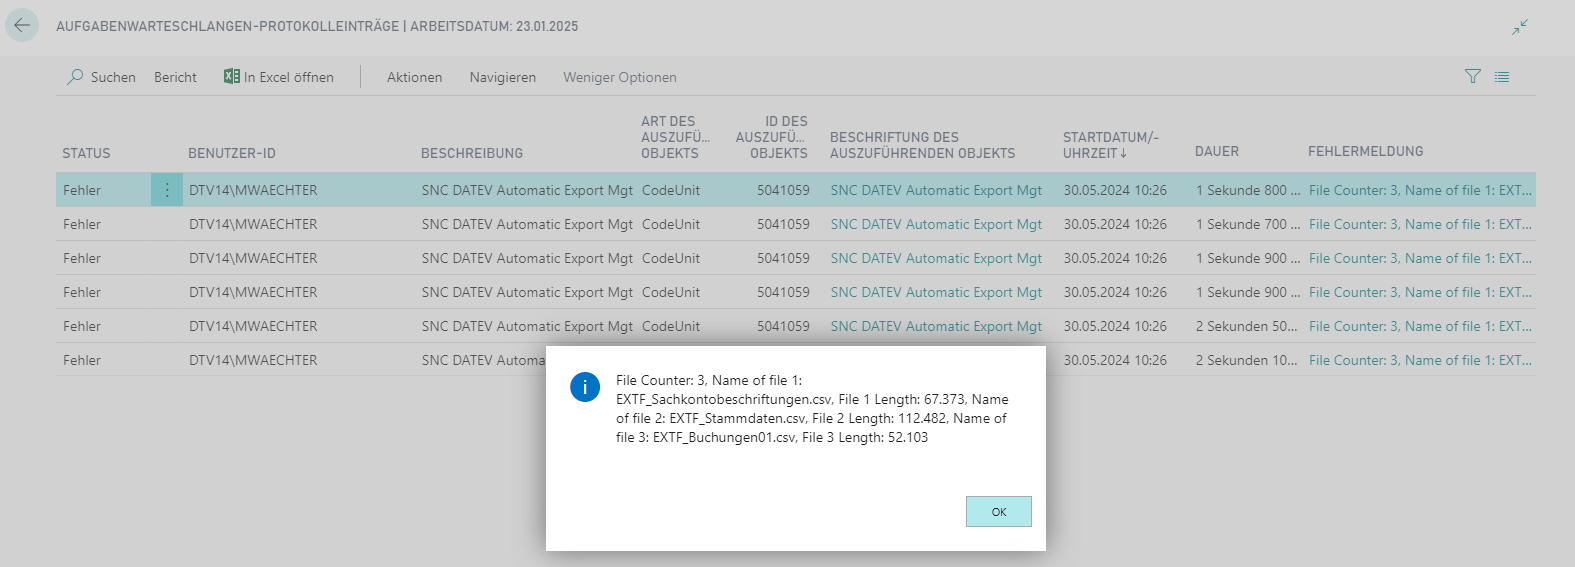Click Weniger Optionen to collapse options

coord(619,77)
